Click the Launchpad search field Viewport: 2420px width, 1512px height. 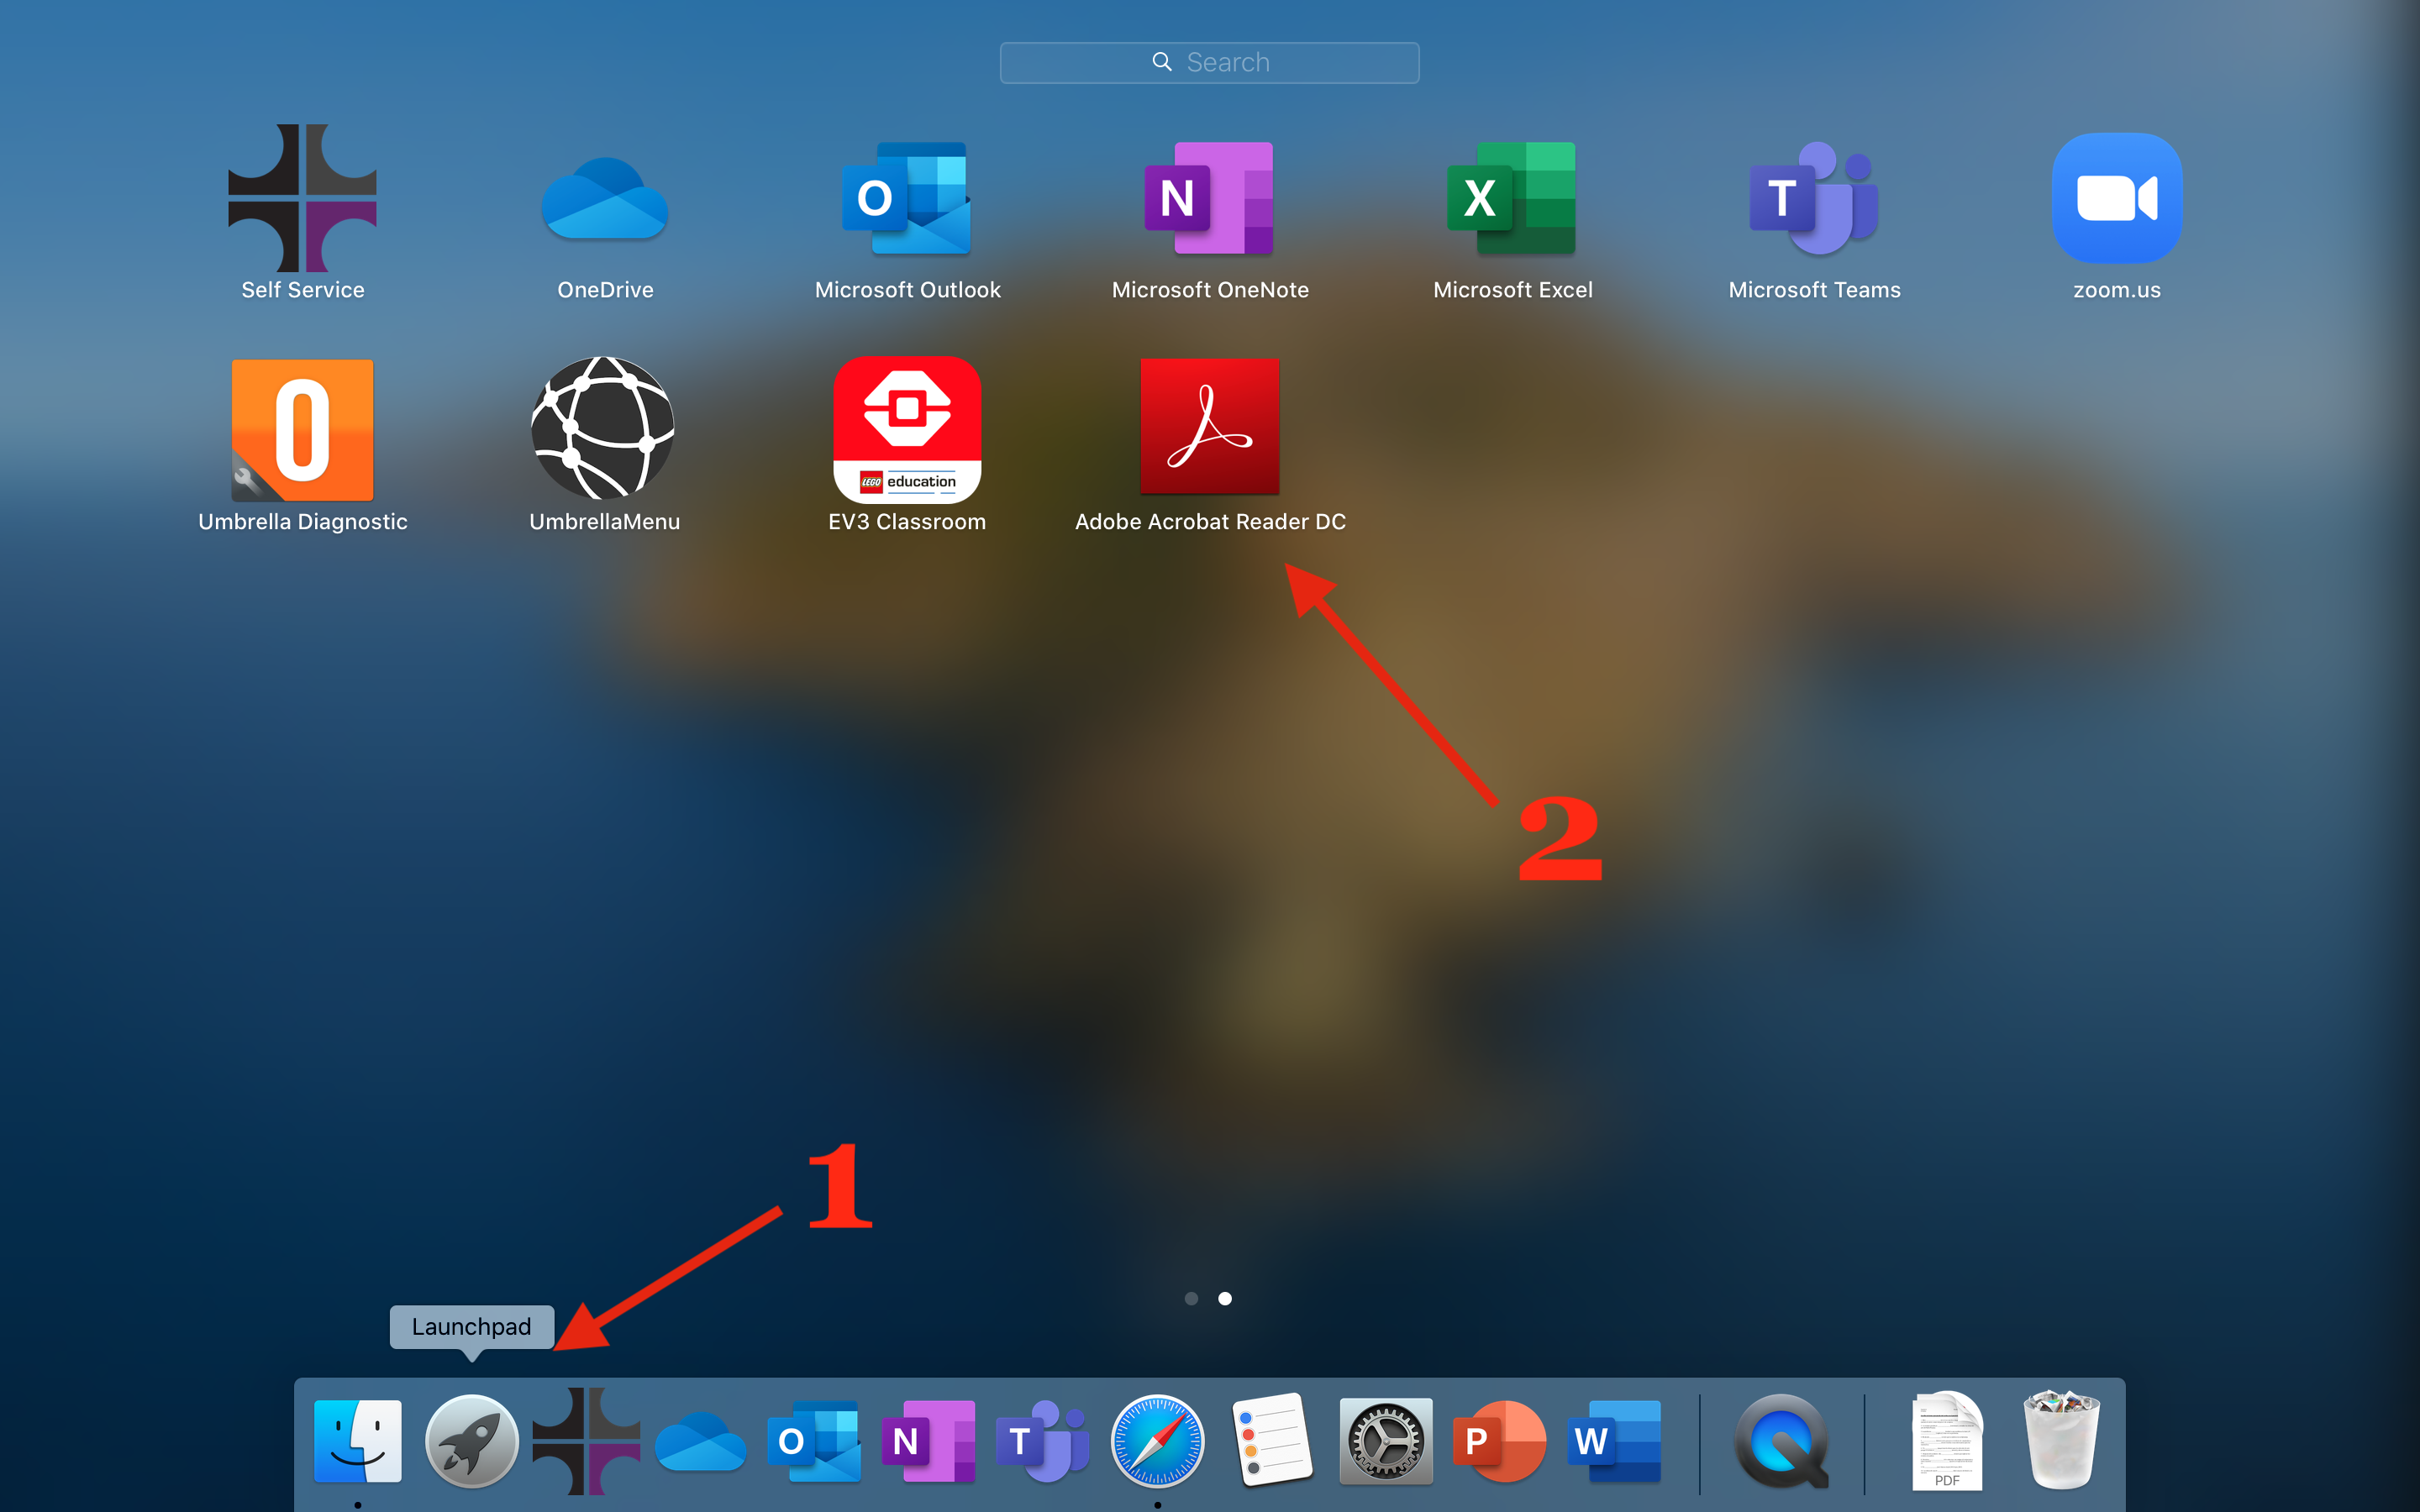(x=1209, y=62)
